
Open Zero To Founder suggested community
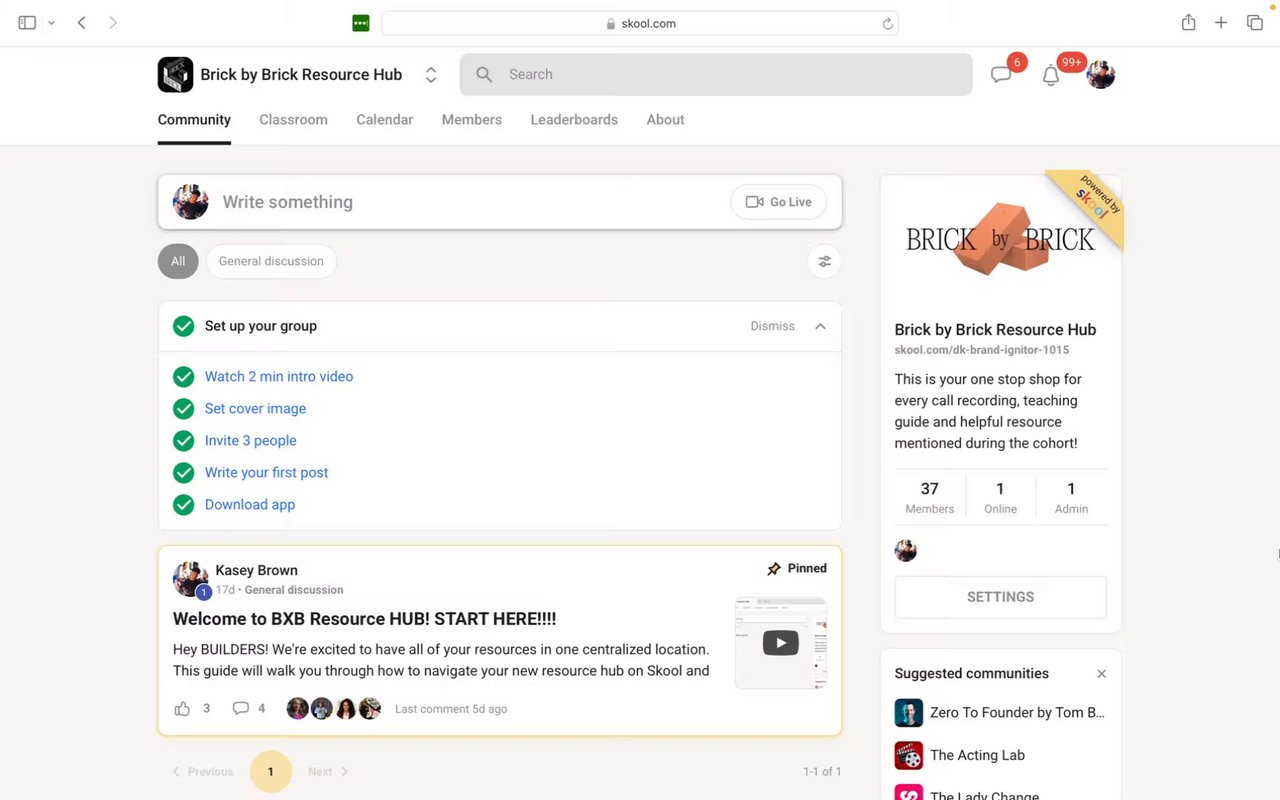point(1000,713)
